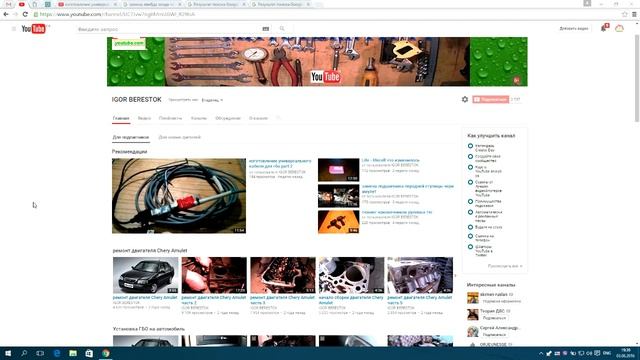This screenshot has height=360, width=640.
Task: Open the YouTube logo home link
Action: tap(33, 29)
